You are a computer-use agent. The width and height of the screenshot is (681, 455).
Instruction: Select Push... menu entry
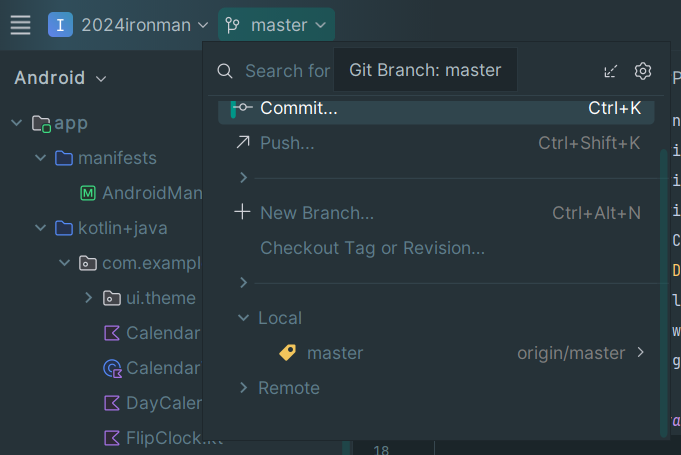click(287, 143)
